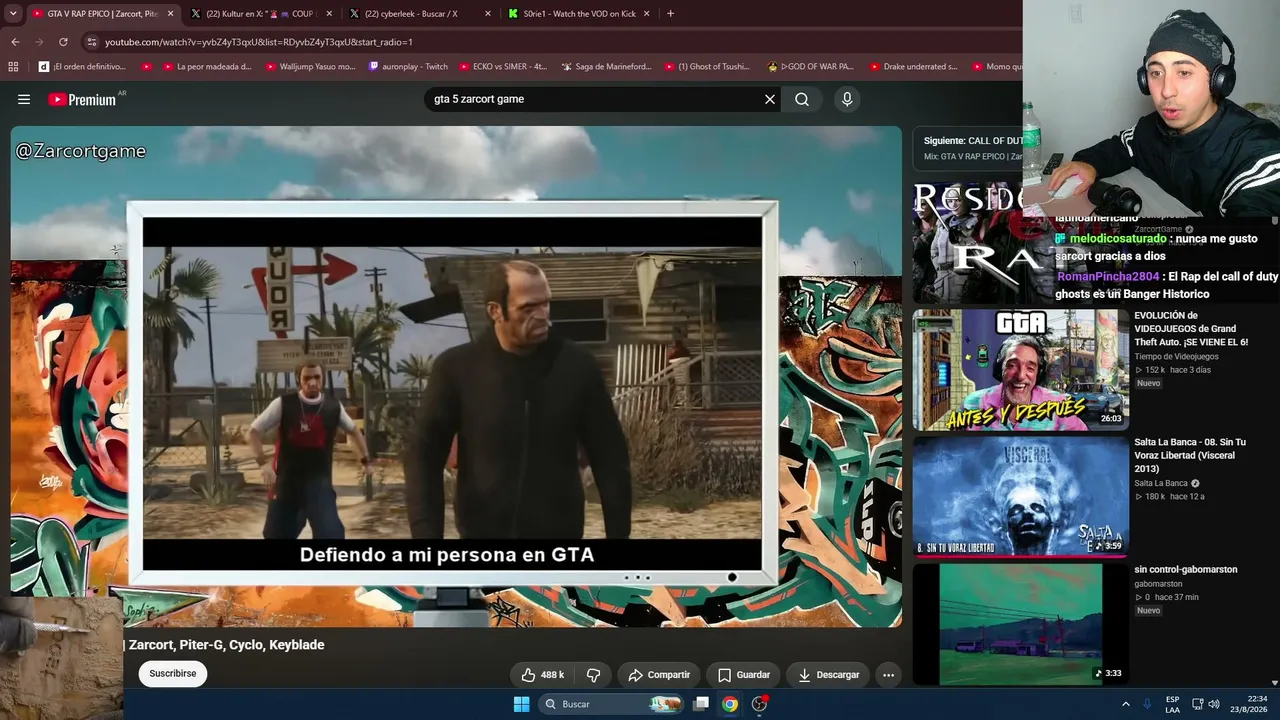
Task: Open the channel link 'gabomarston'
Action: pos(1158,584)
